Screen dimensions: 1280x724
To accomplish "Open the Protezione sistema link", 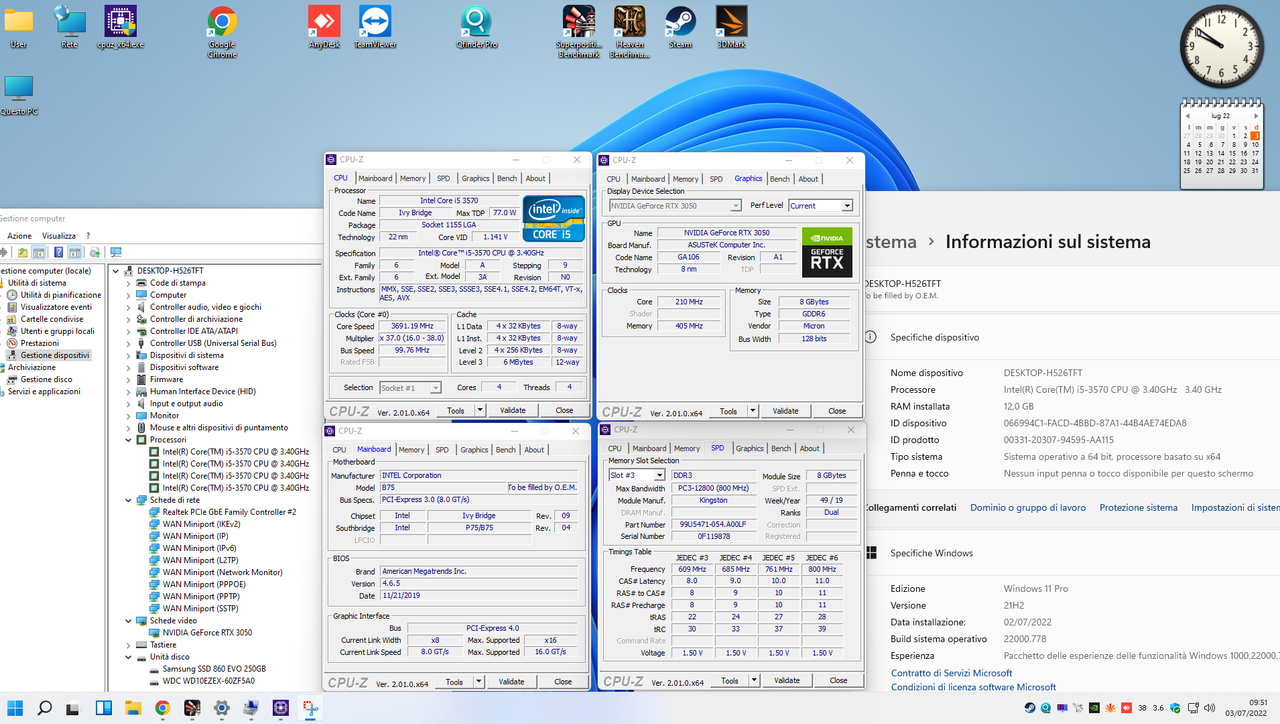I will tap(1138, 508).
